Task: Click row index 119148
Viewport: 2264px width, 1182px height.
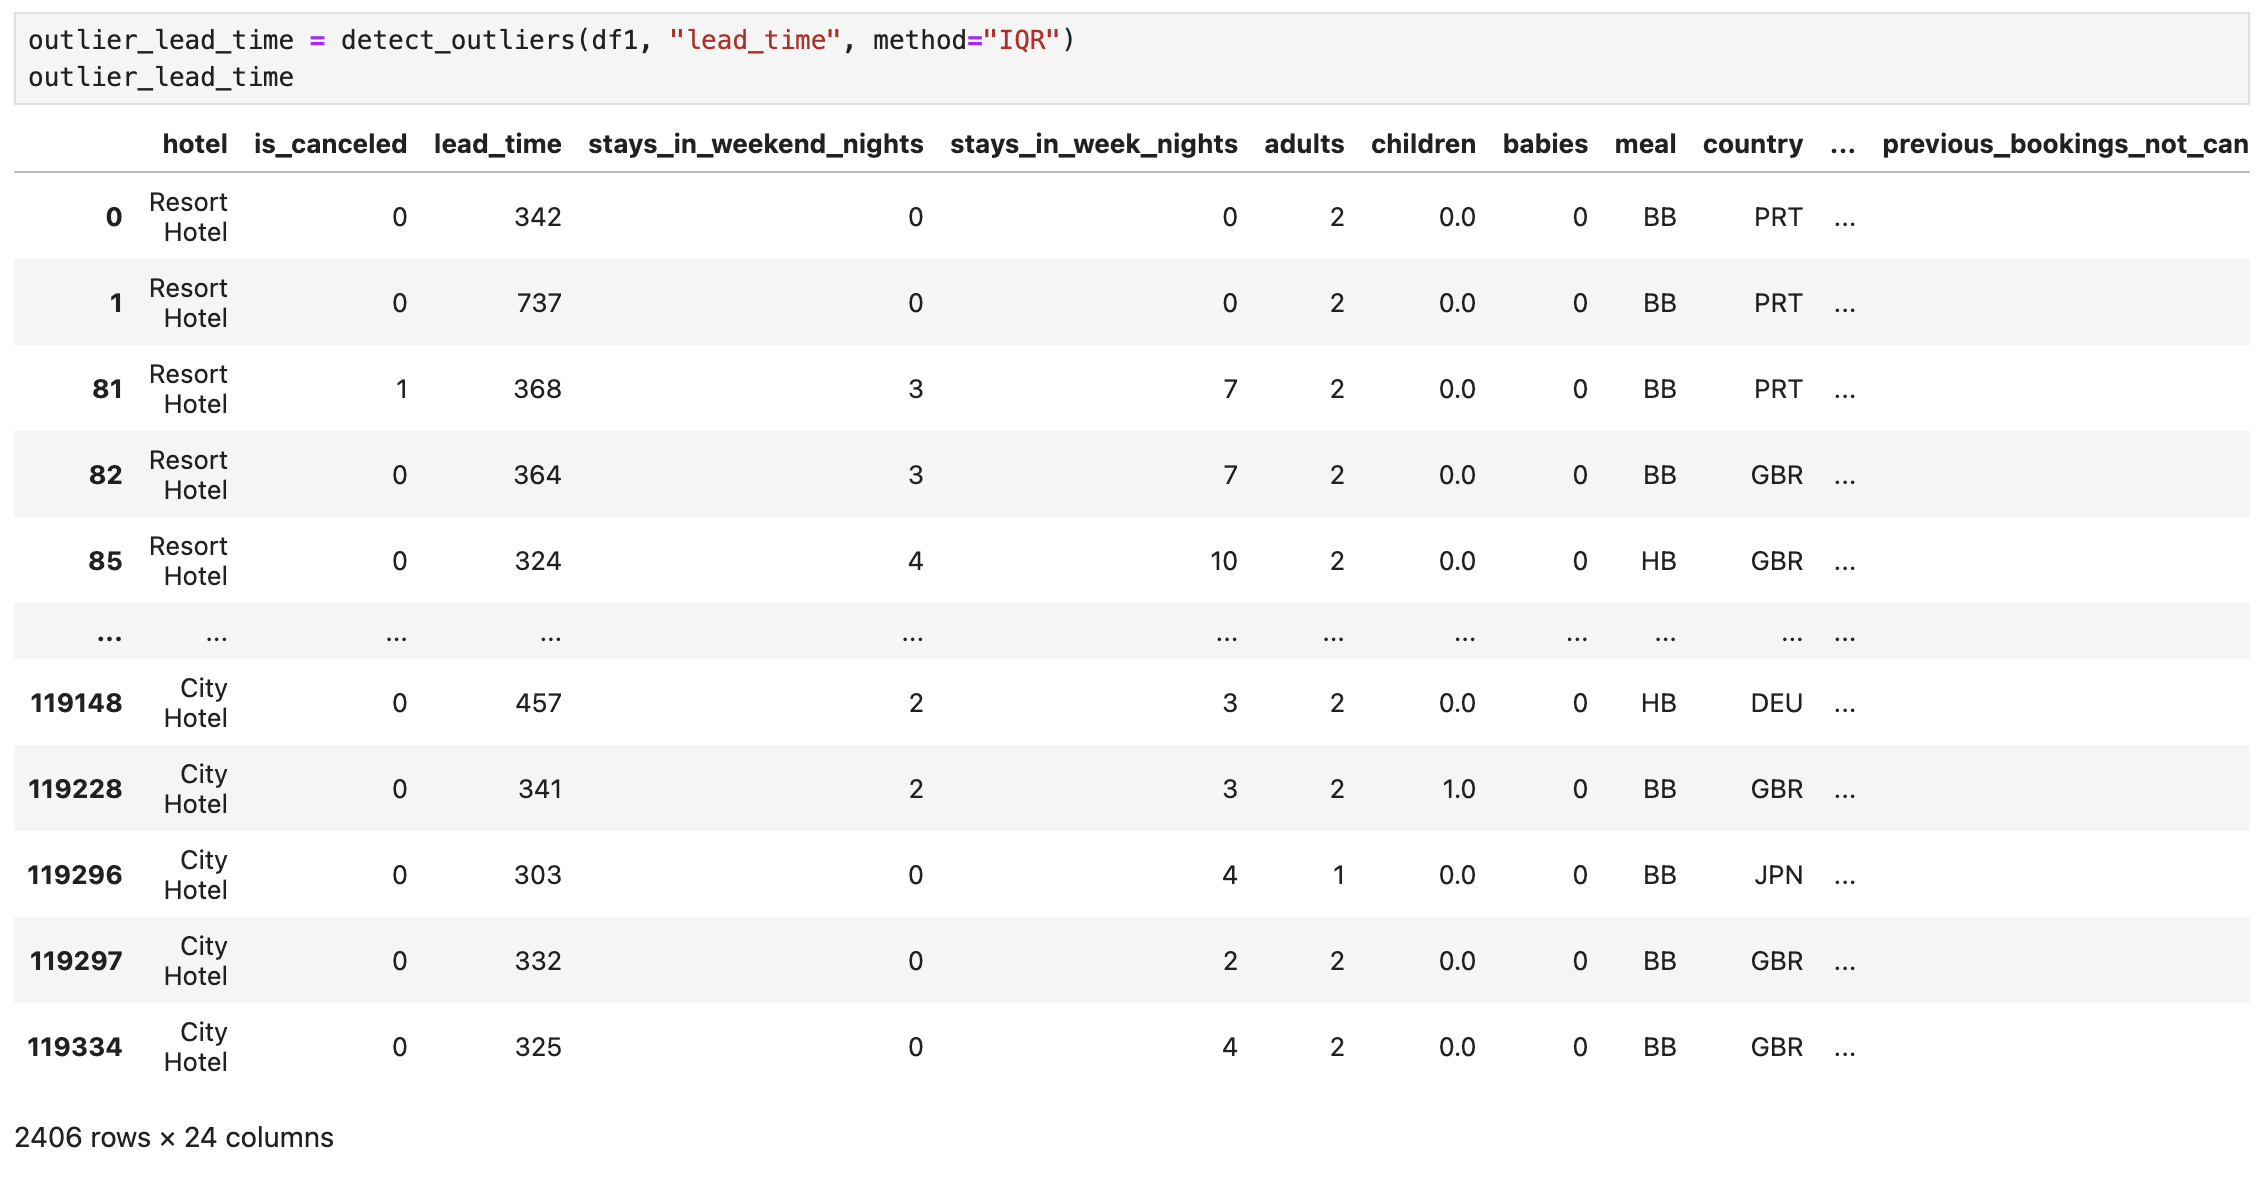Action: (x=77, y=703)
